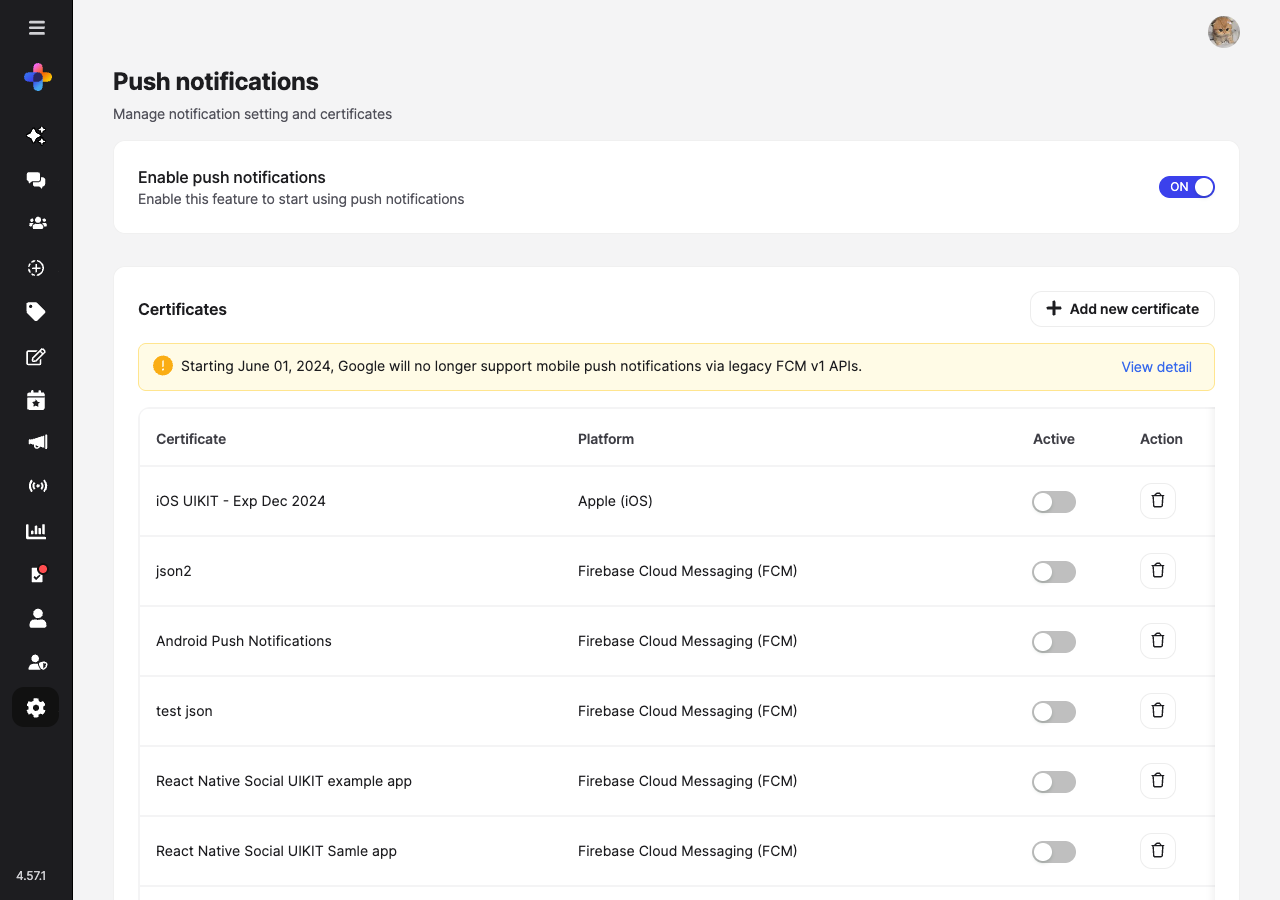The image size is (1280, 900).
Task: Toggle the Android Push Notifications certificate active
Action: click(x=1053, y=641)
